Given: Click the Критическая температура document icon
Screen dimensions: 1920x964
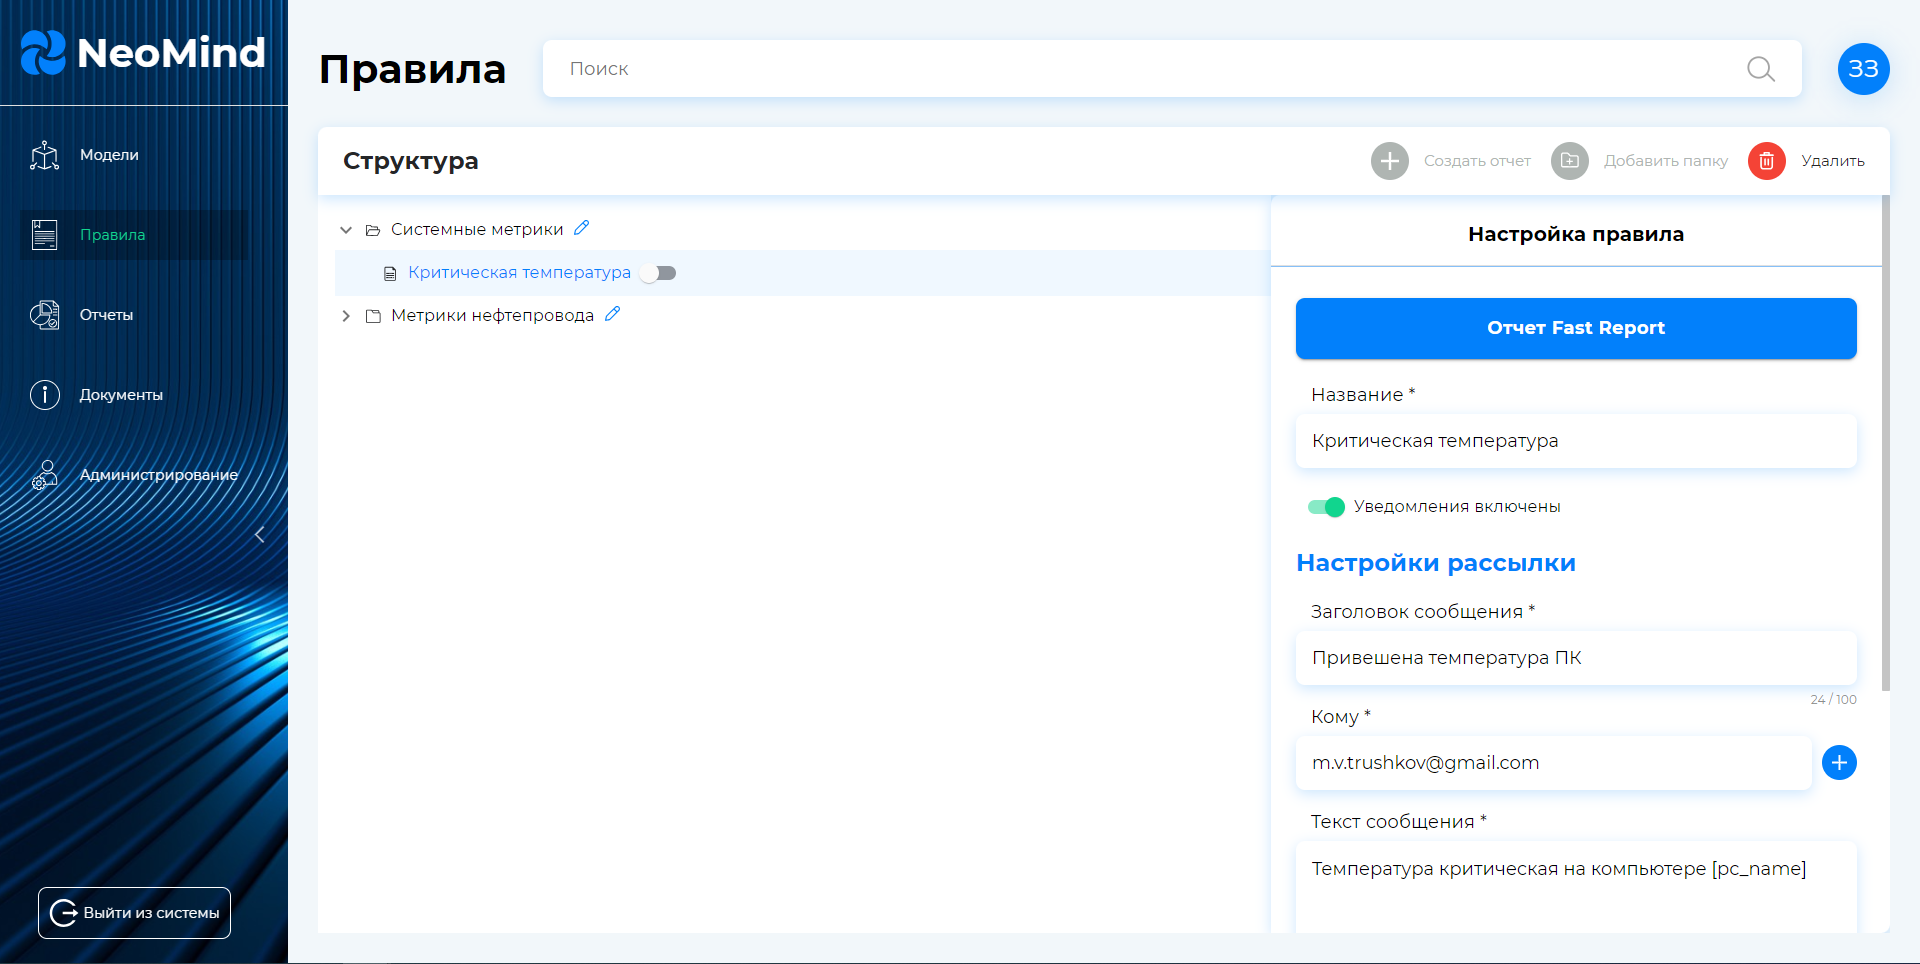Looking at the screenshot, I should point(390,273).
